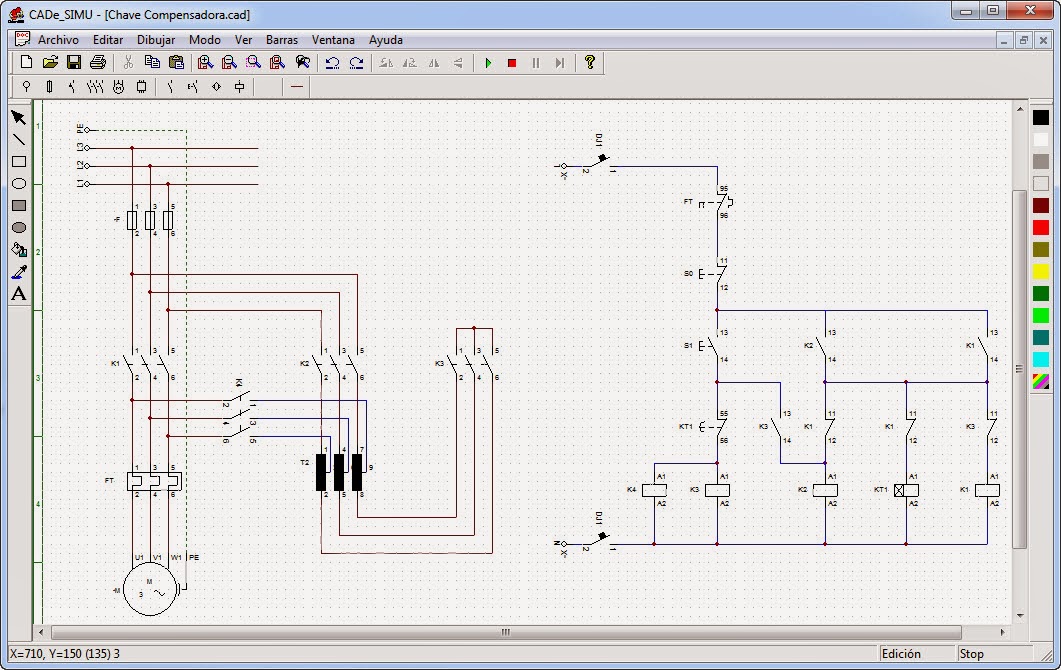Select the filled ellipse tool
The height and width of the screenshot is (670, 1061).
click(x=19, y=227)
